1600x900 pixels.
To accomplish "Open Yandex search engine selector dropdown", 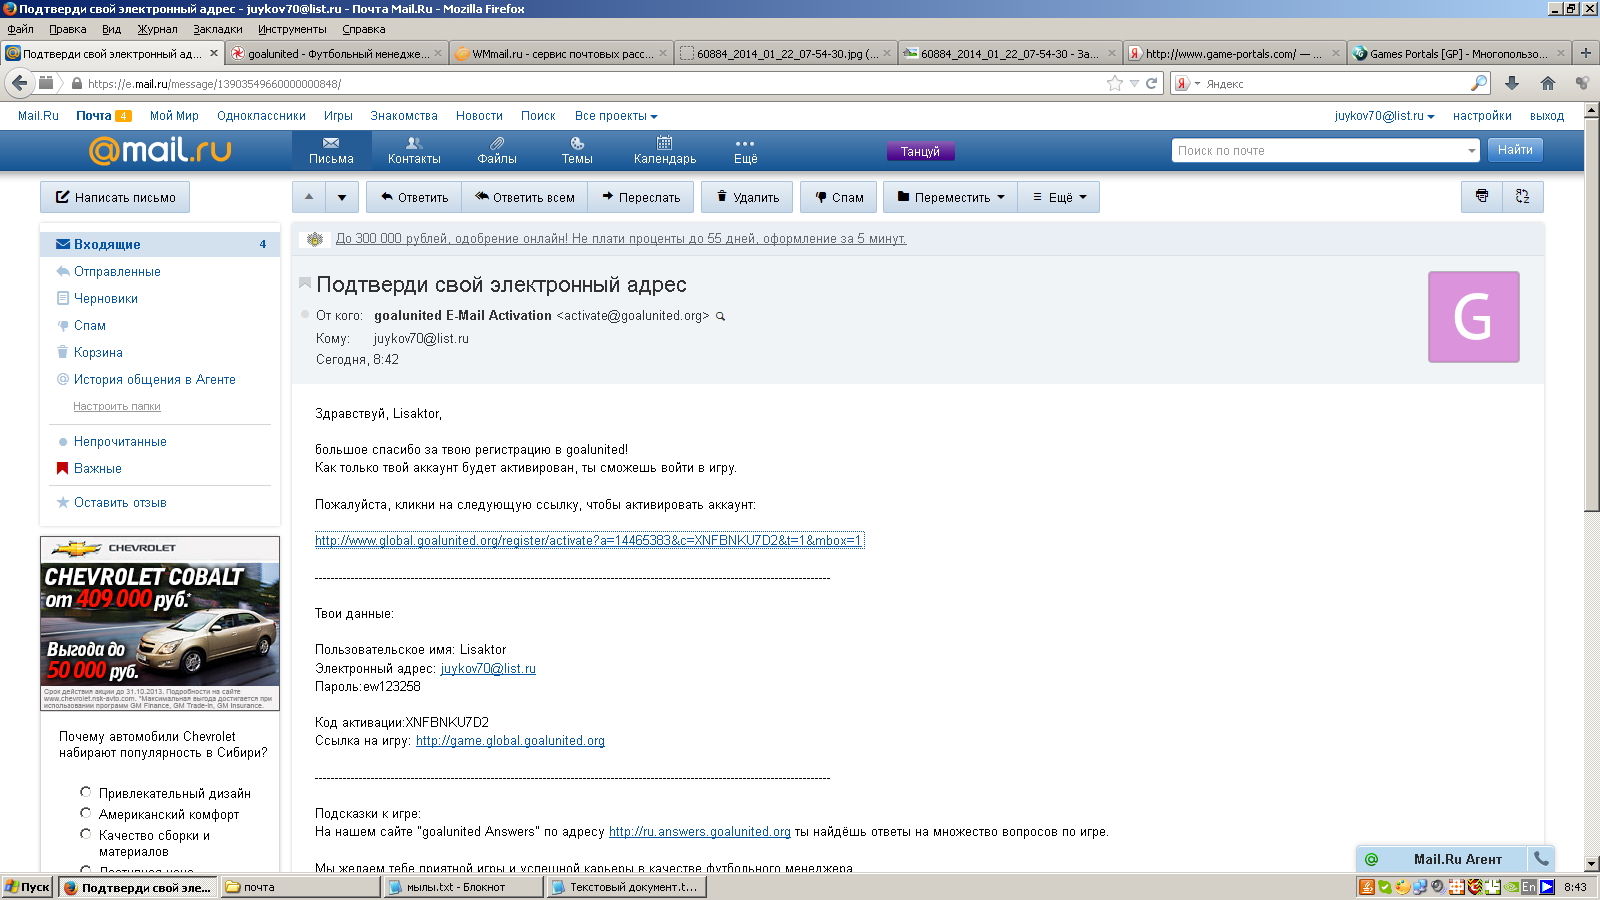I will [x=1187, y=83].
